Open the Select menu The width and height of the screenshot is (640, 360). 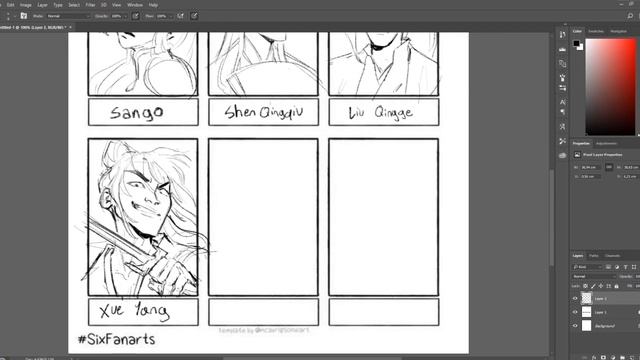click(x=74, y=5)
